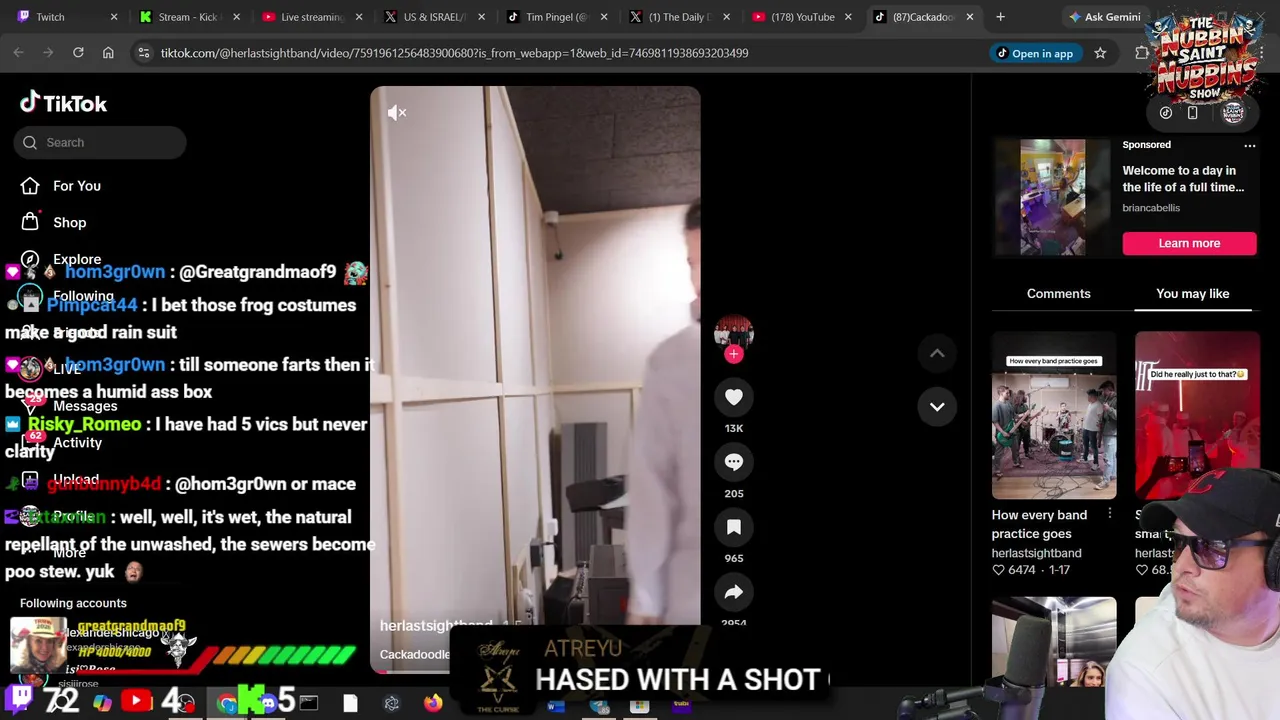Click the TikTok URL in the address bar
This screenshot has width=1280, height=720.
point(454,53)
